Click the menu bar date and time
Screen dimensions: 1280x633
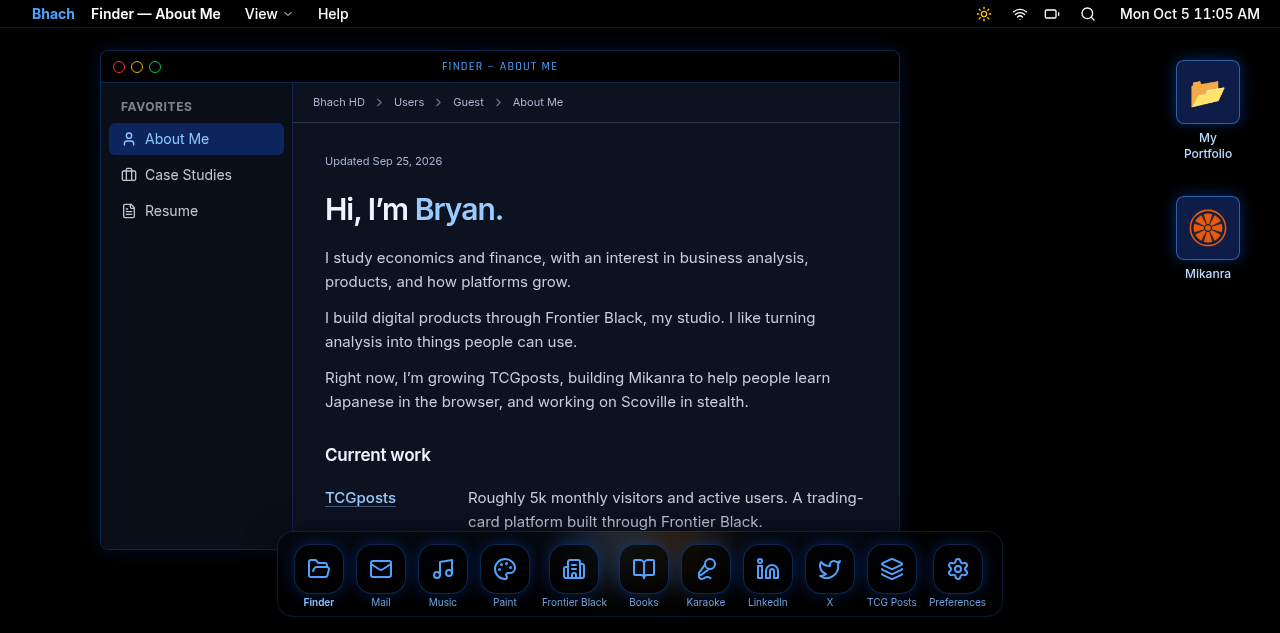click(x=1190, y=14)
